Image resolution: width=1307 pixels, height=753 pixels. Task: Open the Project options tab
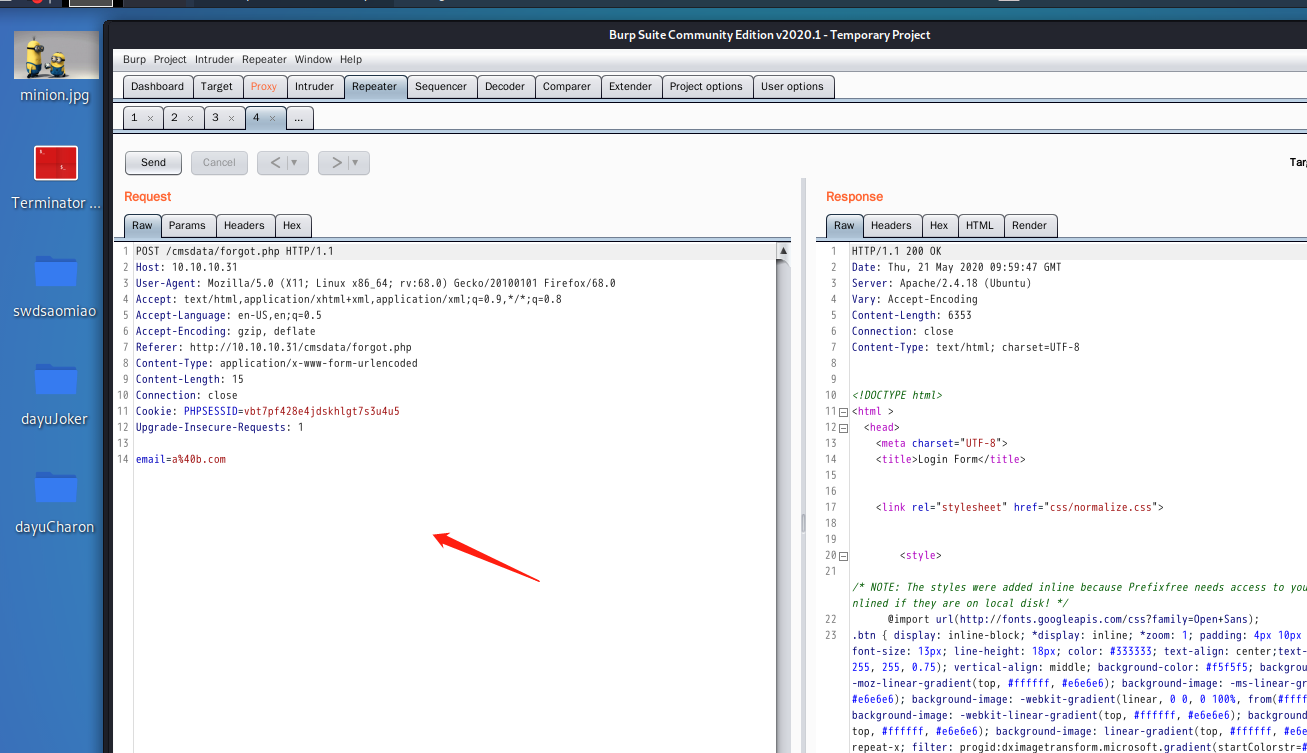coord(706,86)
